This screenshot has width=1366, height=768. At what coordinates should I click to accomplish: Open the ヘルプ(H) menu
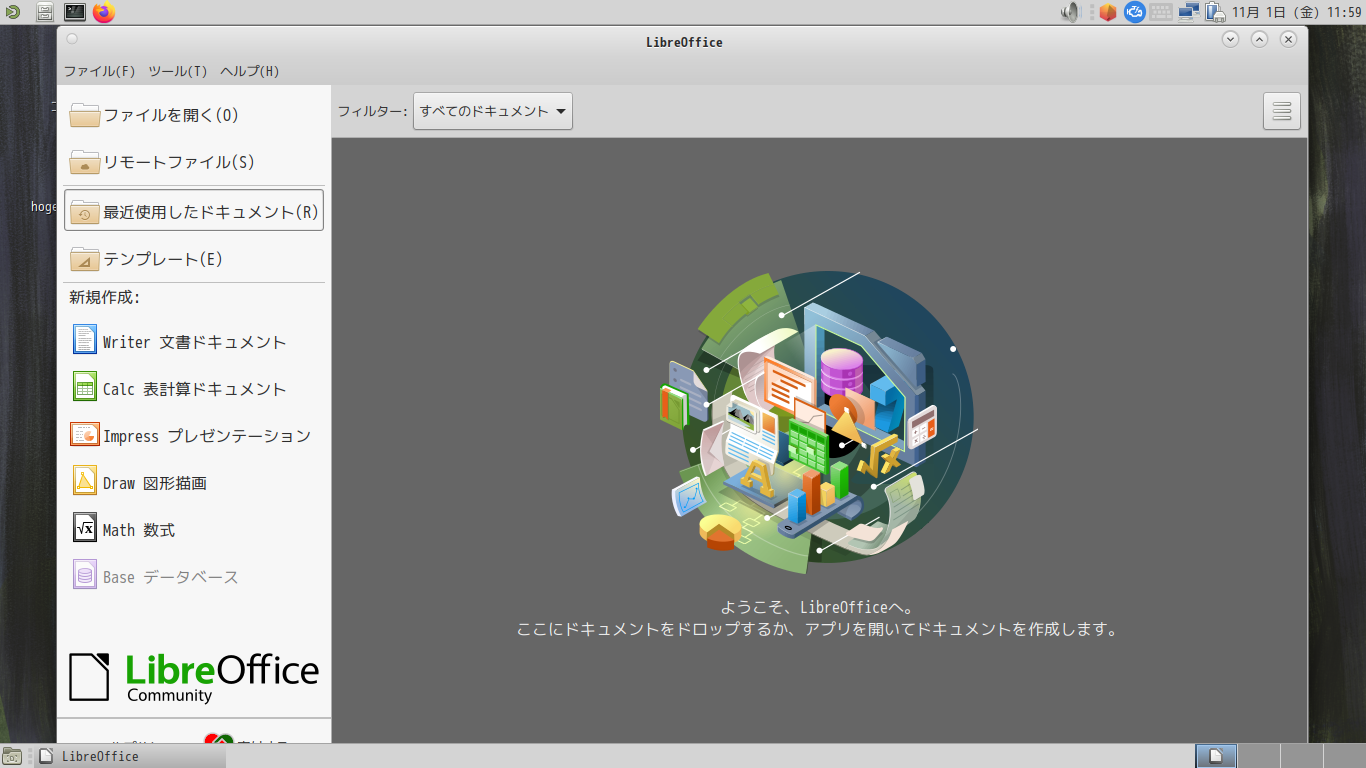coord(250,71)
